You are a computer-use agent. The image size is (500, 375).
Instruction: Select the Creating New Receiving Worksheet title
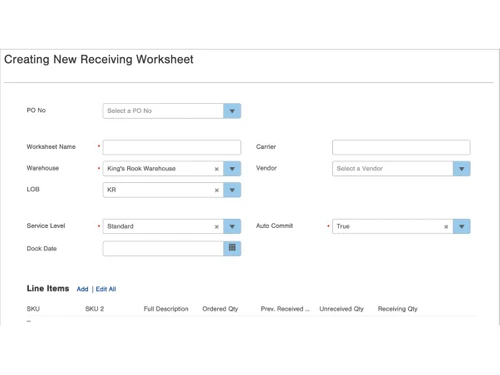click(99, 59)
